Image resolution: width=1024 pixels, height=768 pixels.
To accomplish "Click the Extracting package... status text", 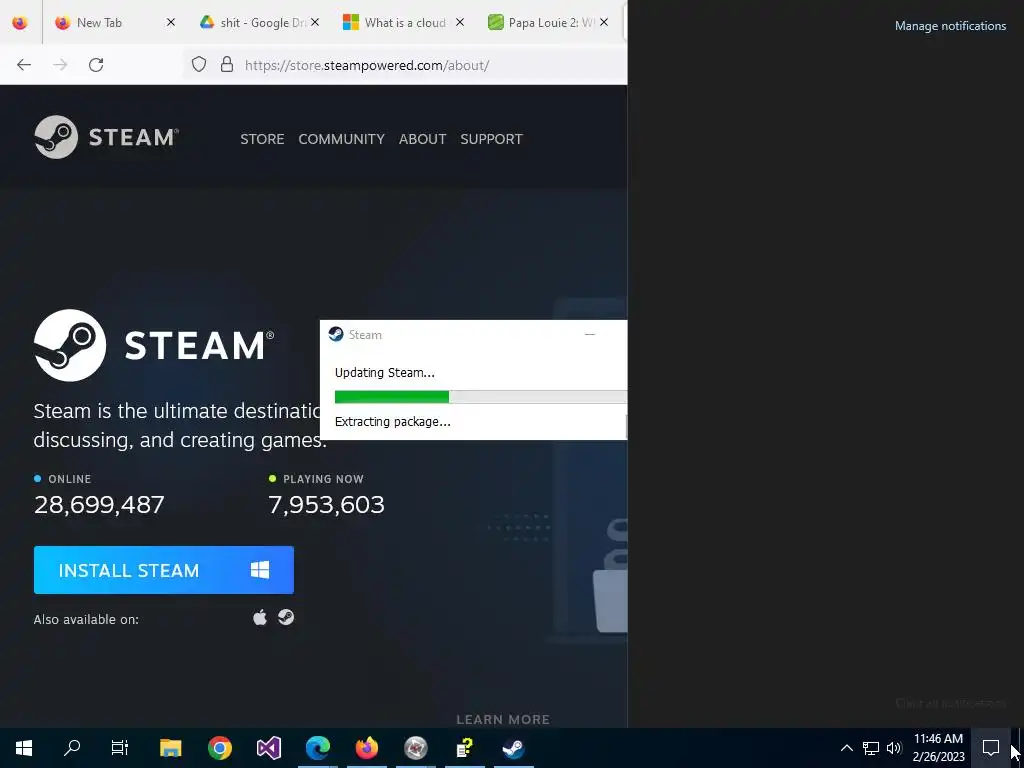I will 392,422.
